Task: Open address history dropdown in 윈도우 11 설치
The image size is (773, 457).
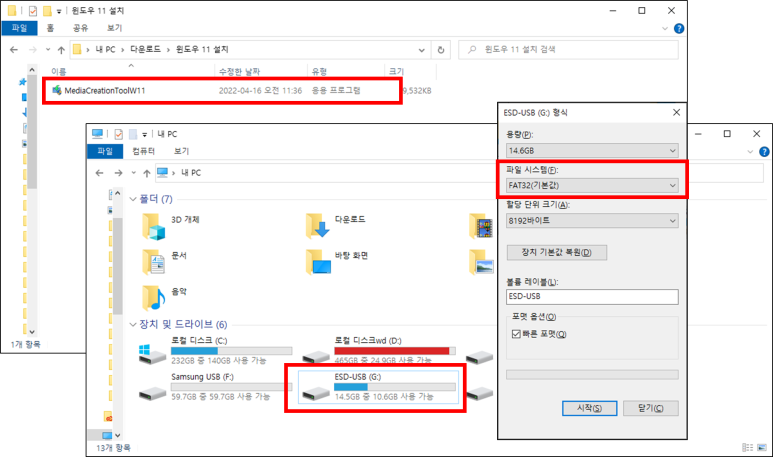Action: (422, 50)
